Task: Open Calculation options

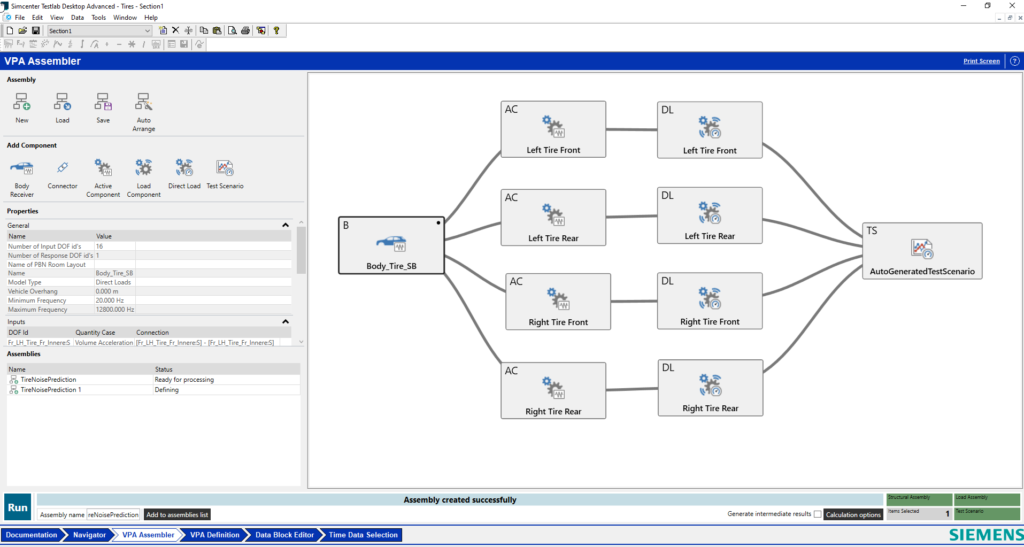Action: (x=853, y=514)
